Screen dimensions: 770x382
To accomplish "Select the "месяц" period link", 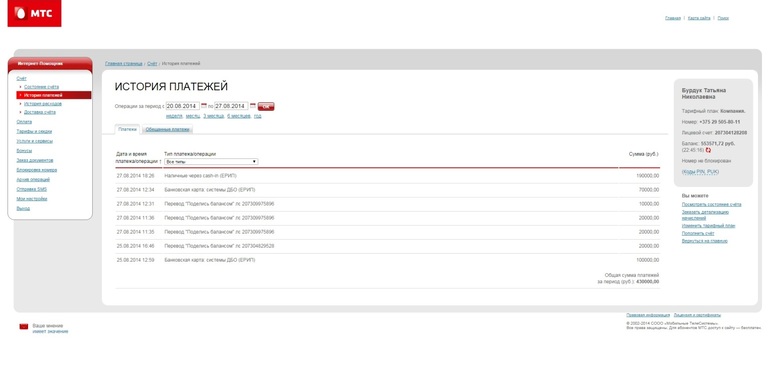I will point(192,116).
